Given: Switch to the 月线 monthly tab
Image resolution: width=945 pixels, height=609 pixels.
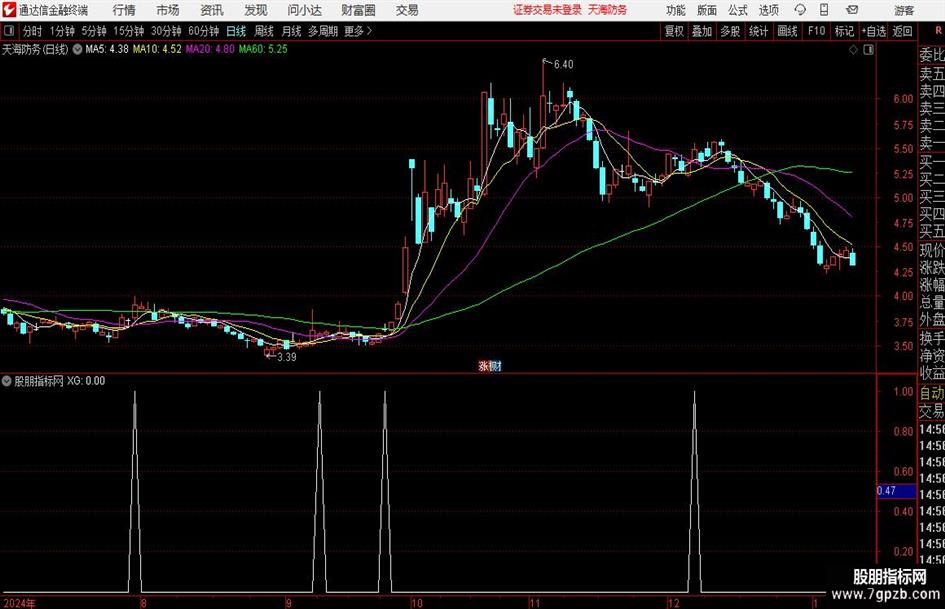Looking at the screenshot, I should [292, 31].
